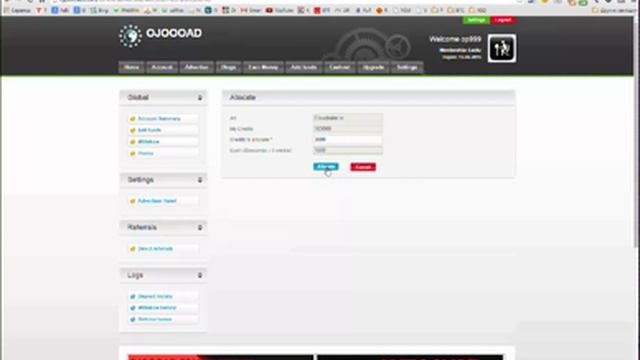Screen dimensions: 640x360
Task: Click icon beside Account Summary
Action: click(132, 119)
